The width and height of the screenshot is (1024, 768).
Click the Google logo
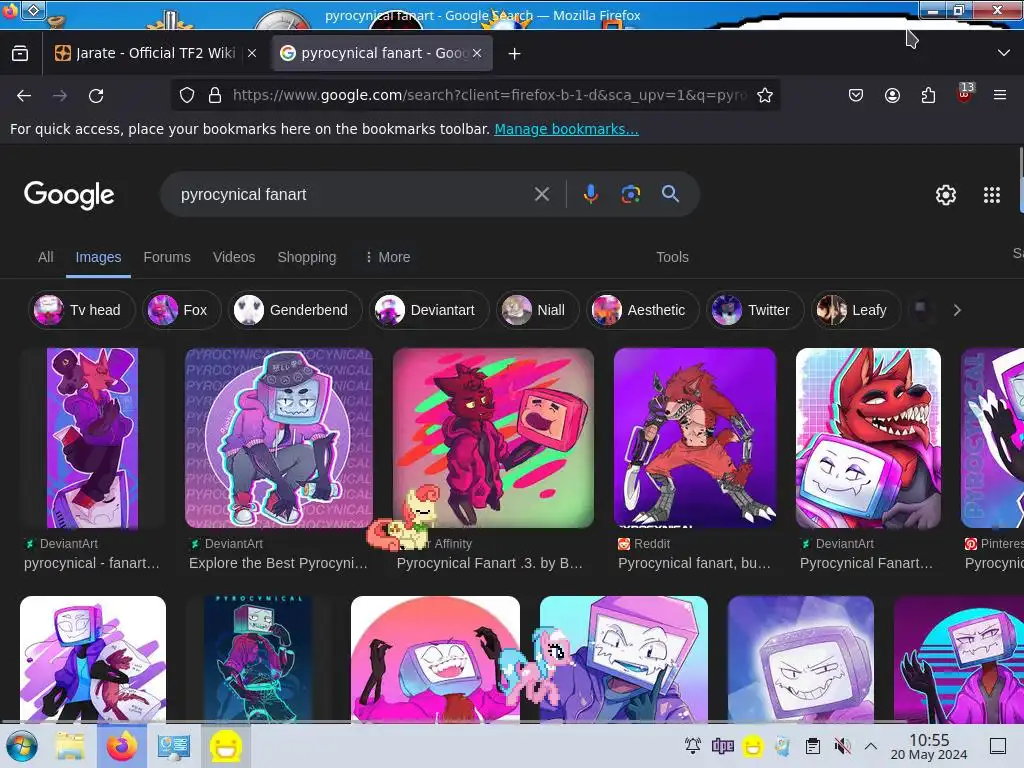[69, 195]
